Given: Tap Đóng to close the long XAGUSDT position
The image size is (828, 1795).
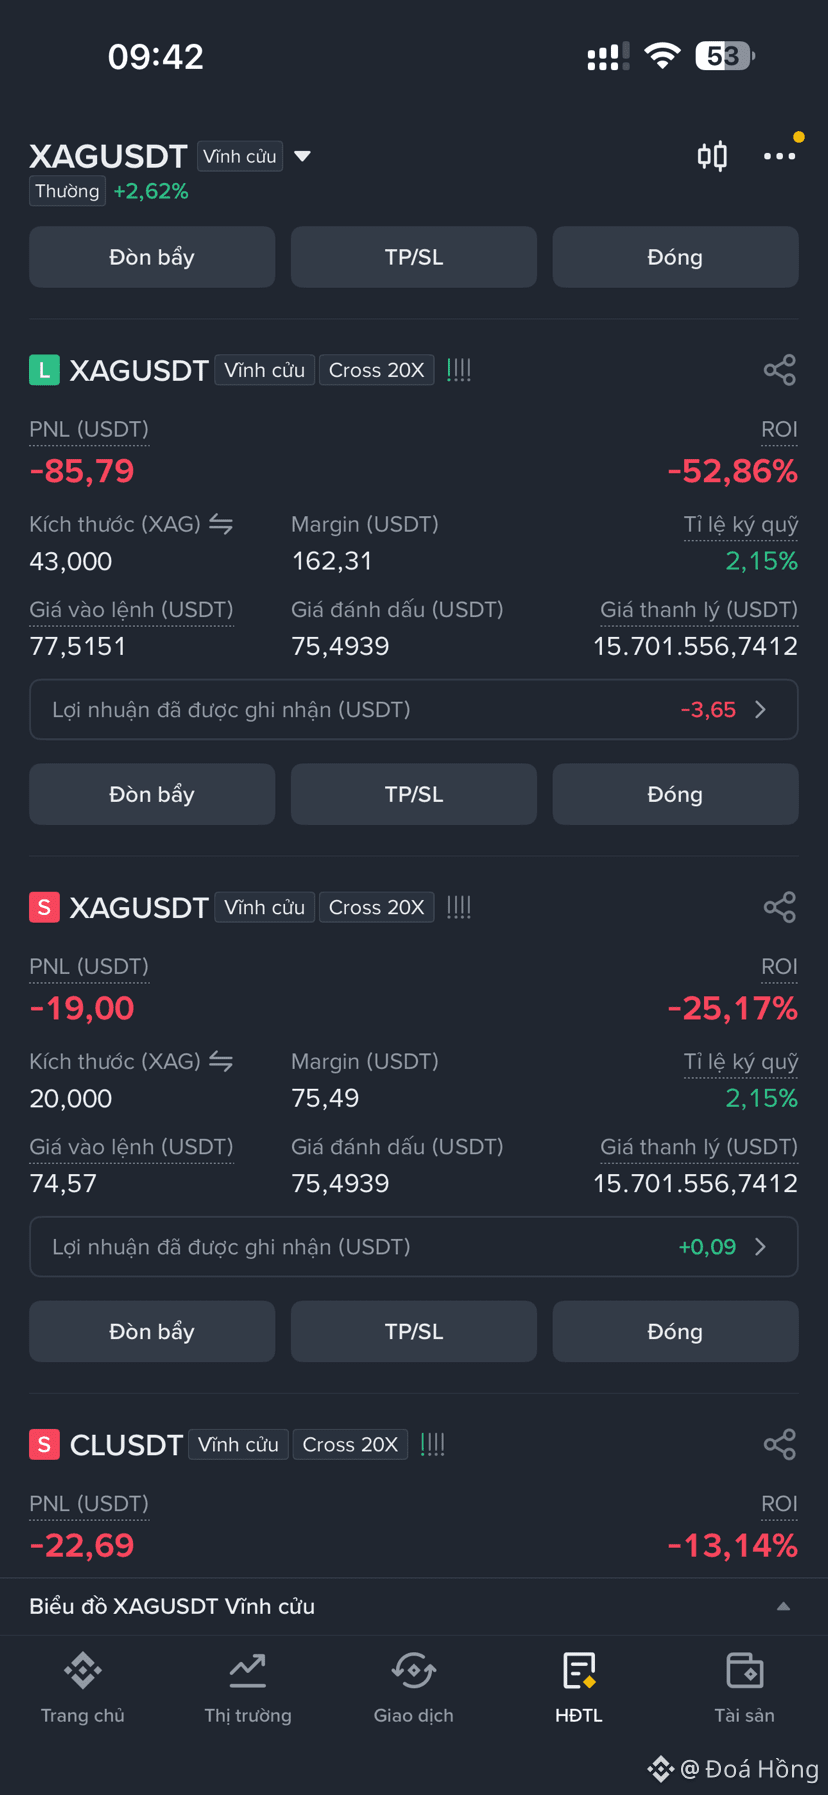Looking at the screenshot, I should coord(675,794).
